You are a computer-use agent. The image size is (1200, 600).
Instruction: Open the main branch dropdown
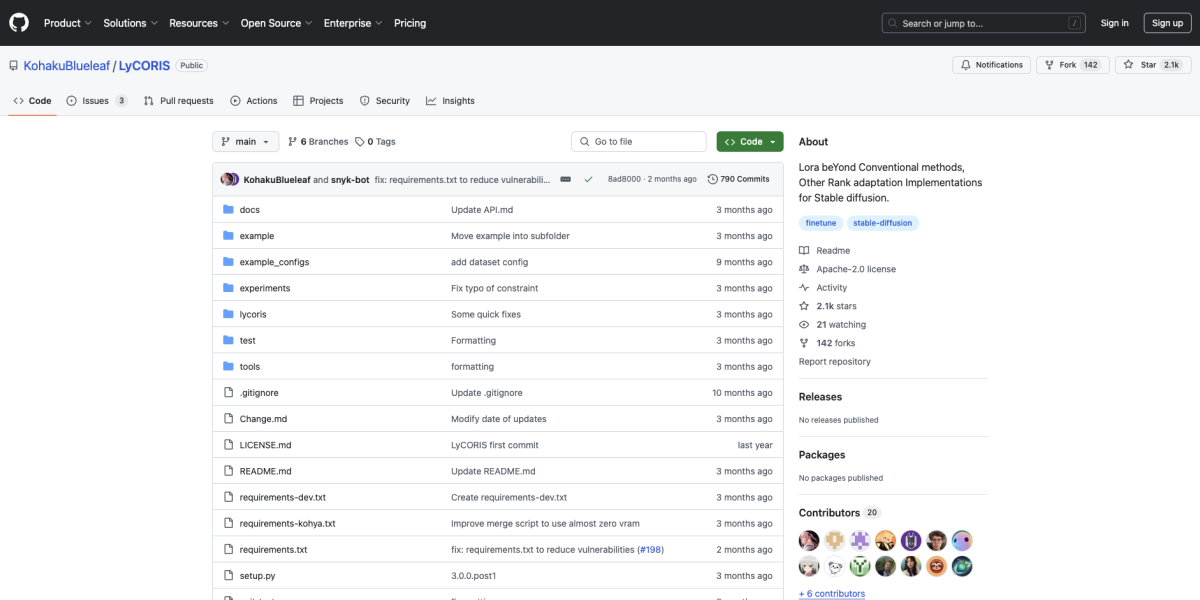pyautogui.click(x=244, y=142)
